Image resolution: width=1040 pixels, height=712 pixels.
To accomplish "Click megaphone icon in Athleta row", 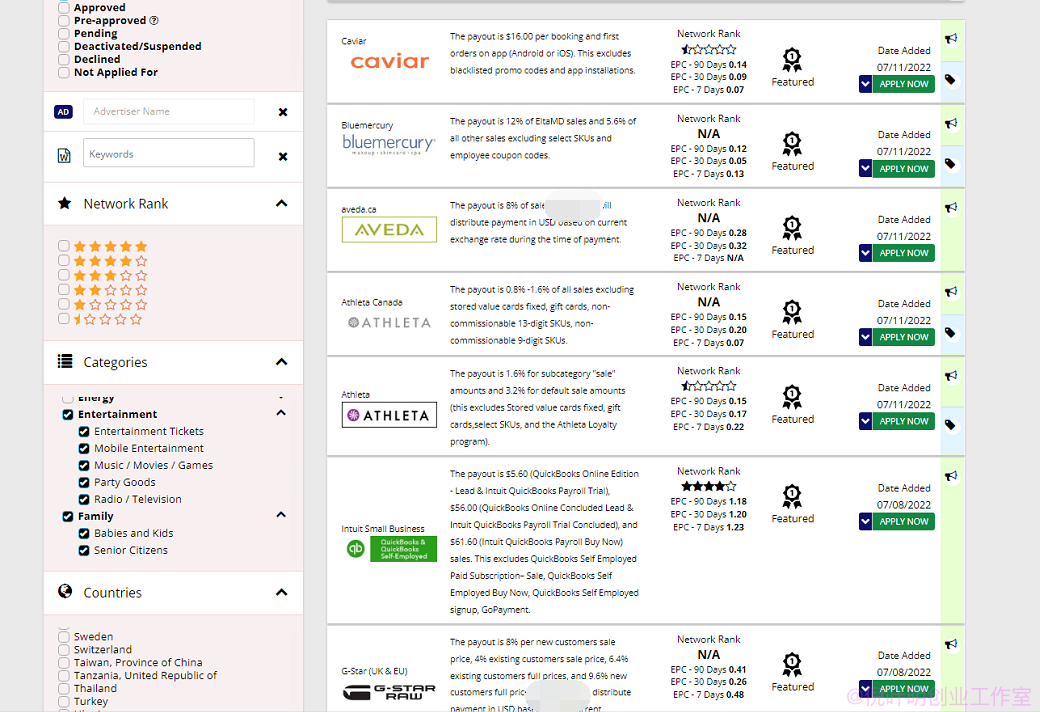I will (951, 376).
